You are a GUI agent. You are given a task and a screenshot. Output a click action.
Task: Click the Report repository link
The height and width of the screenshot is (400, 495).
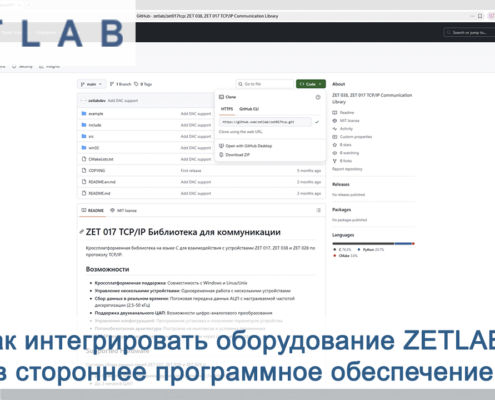pos(347,169)
